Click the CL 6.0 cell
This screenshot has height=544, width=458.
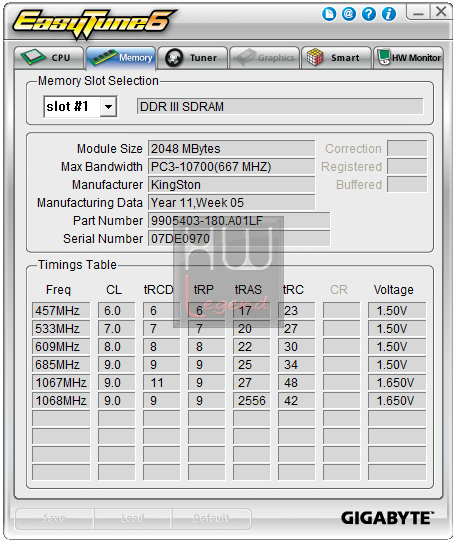click(x=116, y=311)
